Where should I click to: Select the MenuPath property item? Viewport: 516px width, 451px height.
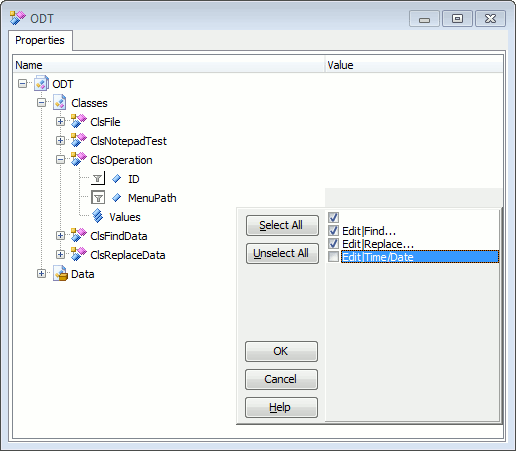152,198
